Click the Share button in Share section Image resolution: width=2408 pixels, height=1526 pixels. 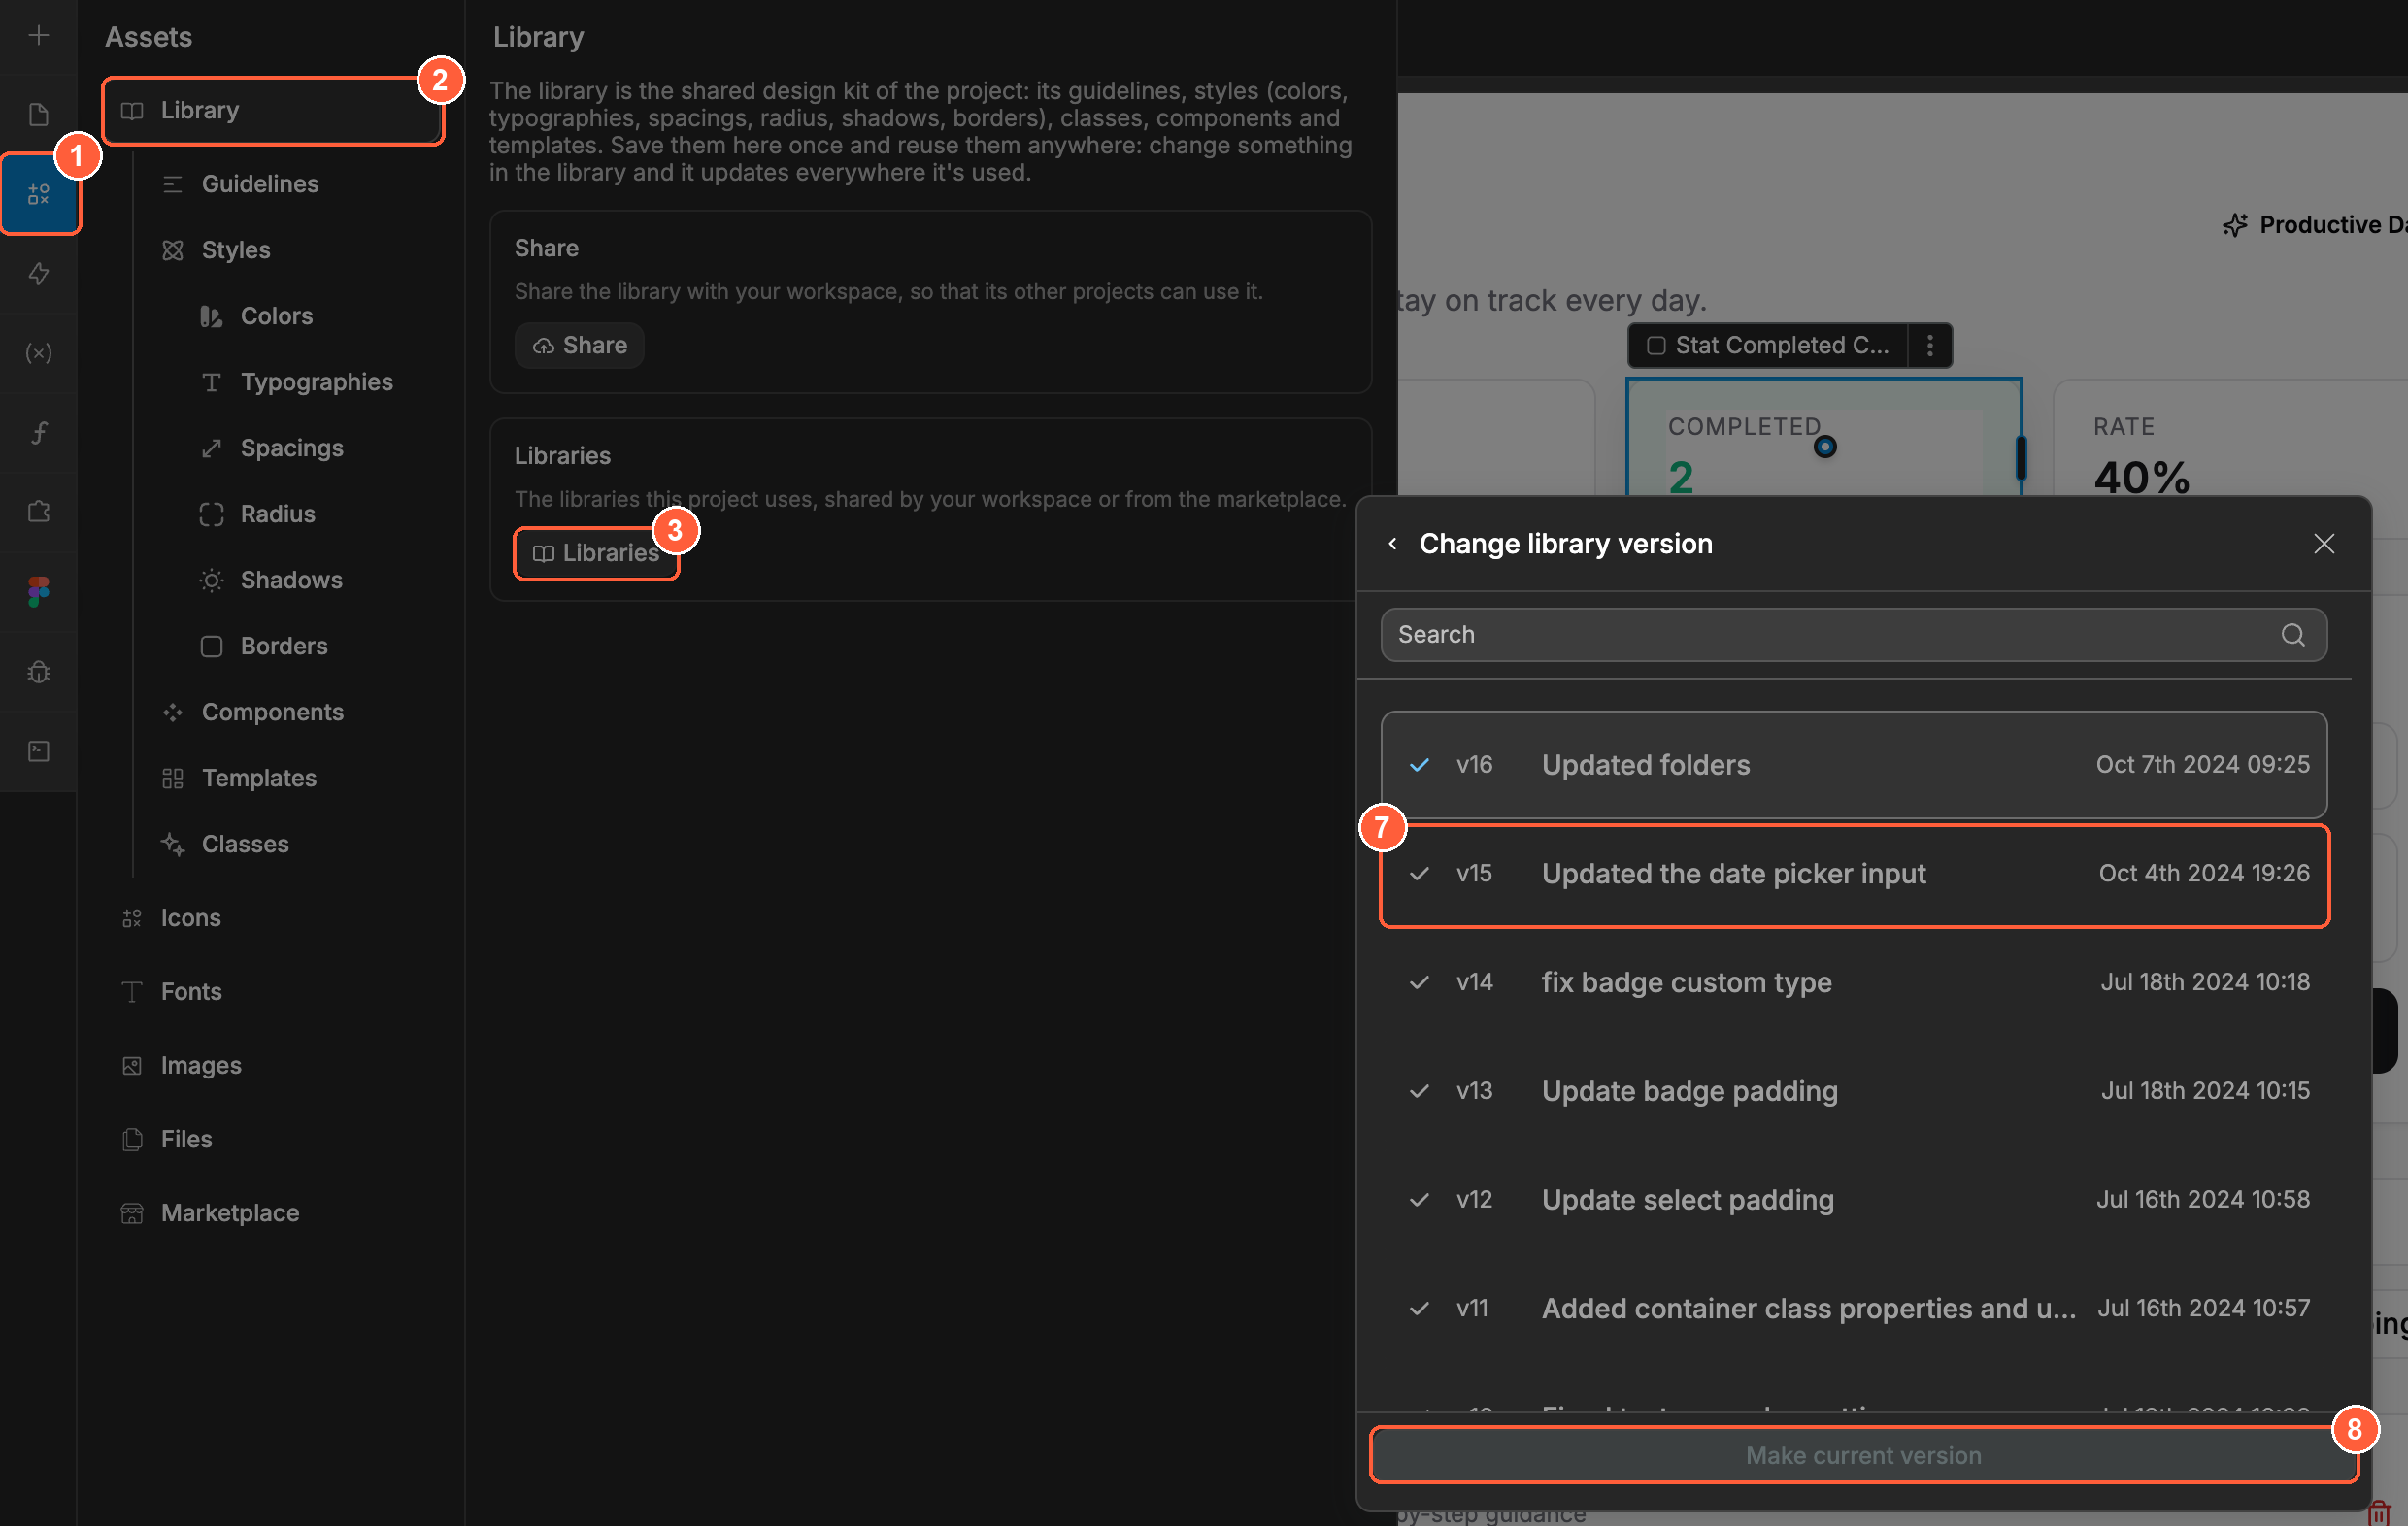coord(579,345)
